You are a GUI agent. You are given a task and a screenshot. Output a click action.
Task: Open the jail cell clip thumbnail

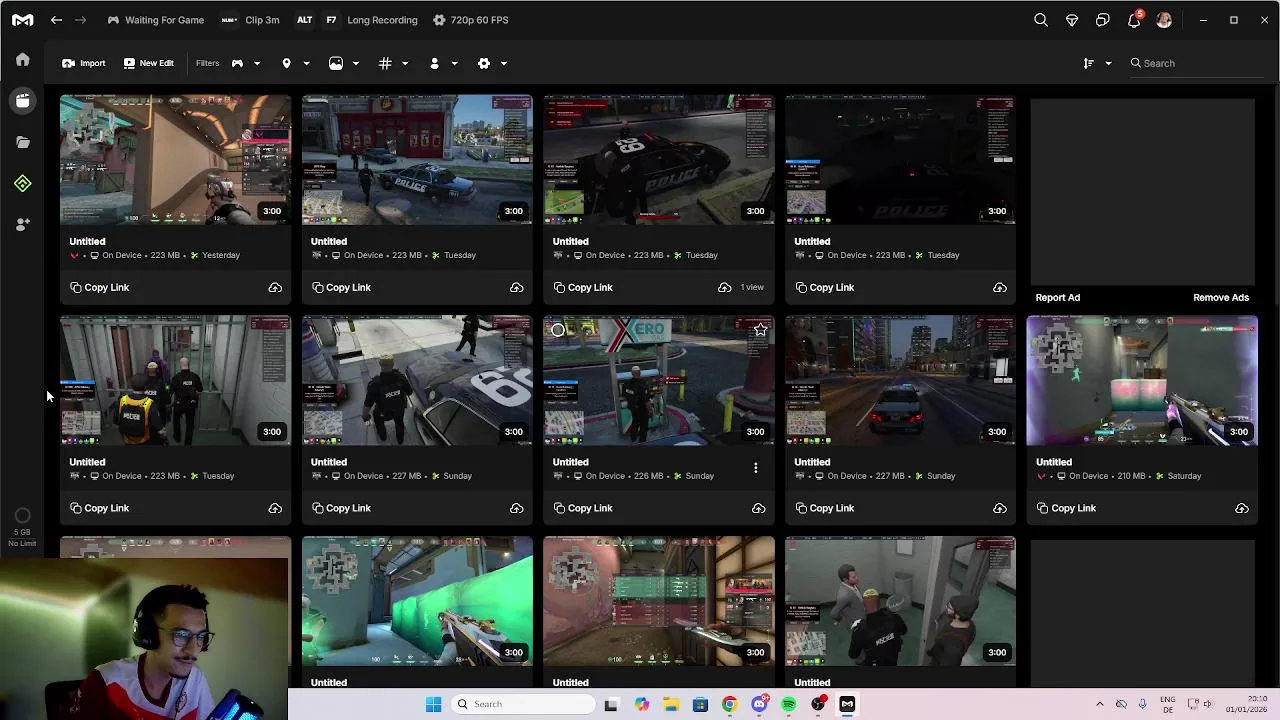[175, 381]
